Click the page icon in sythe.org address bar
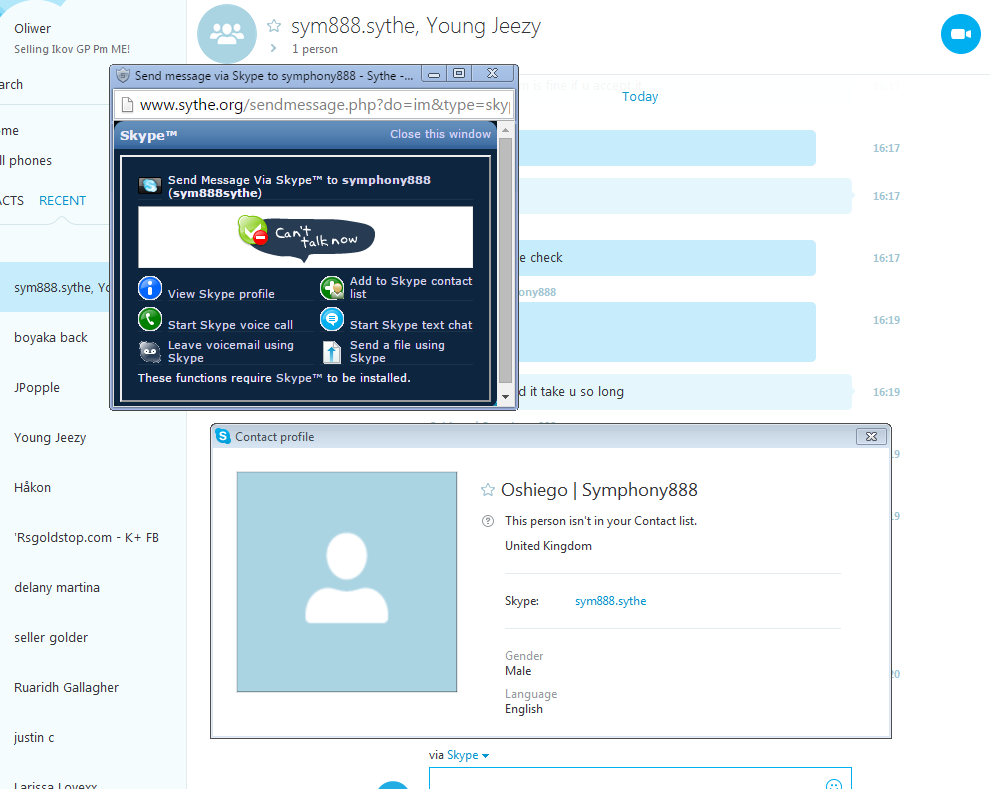Screen dimensions: 990x789 [x=127, y=105]
